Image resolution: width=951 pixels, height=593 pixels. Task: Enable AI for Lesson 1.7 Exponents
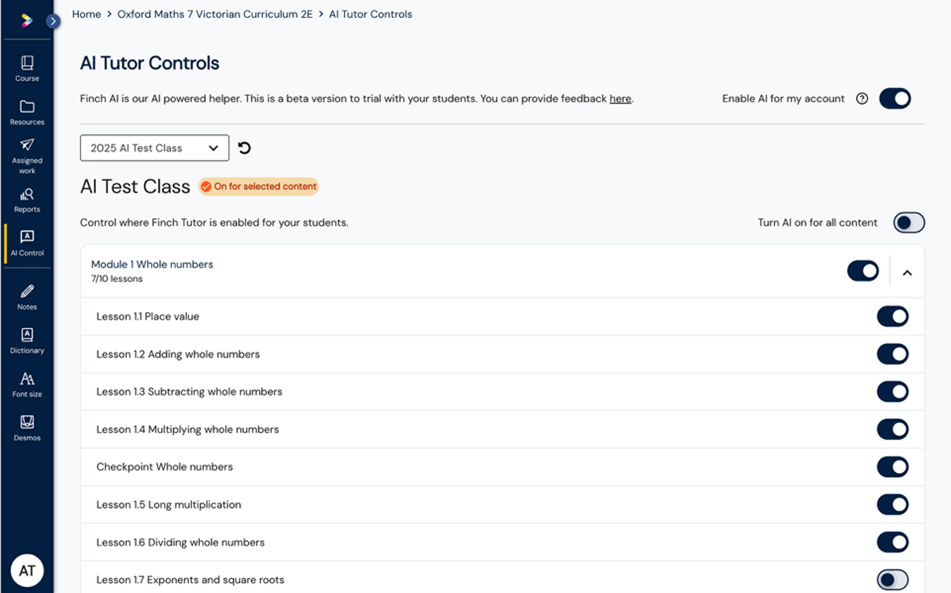pos(892,580)
